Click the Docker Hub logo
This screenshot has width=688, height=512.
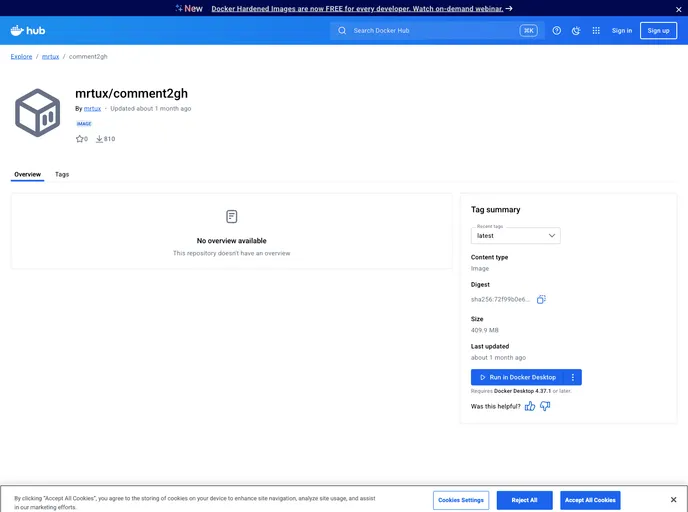28,31
